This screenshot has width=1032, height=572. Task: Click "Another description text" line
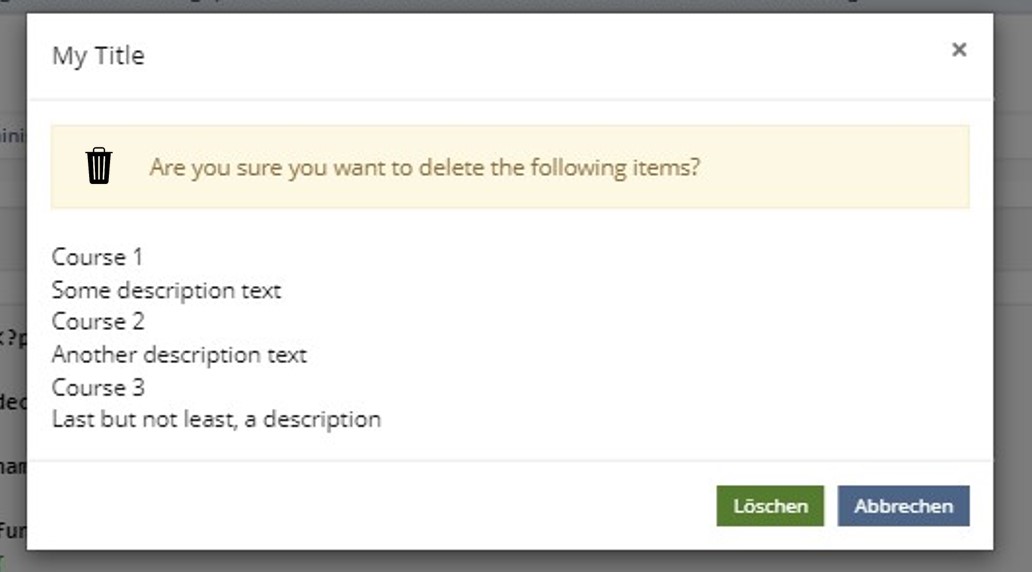179,355
